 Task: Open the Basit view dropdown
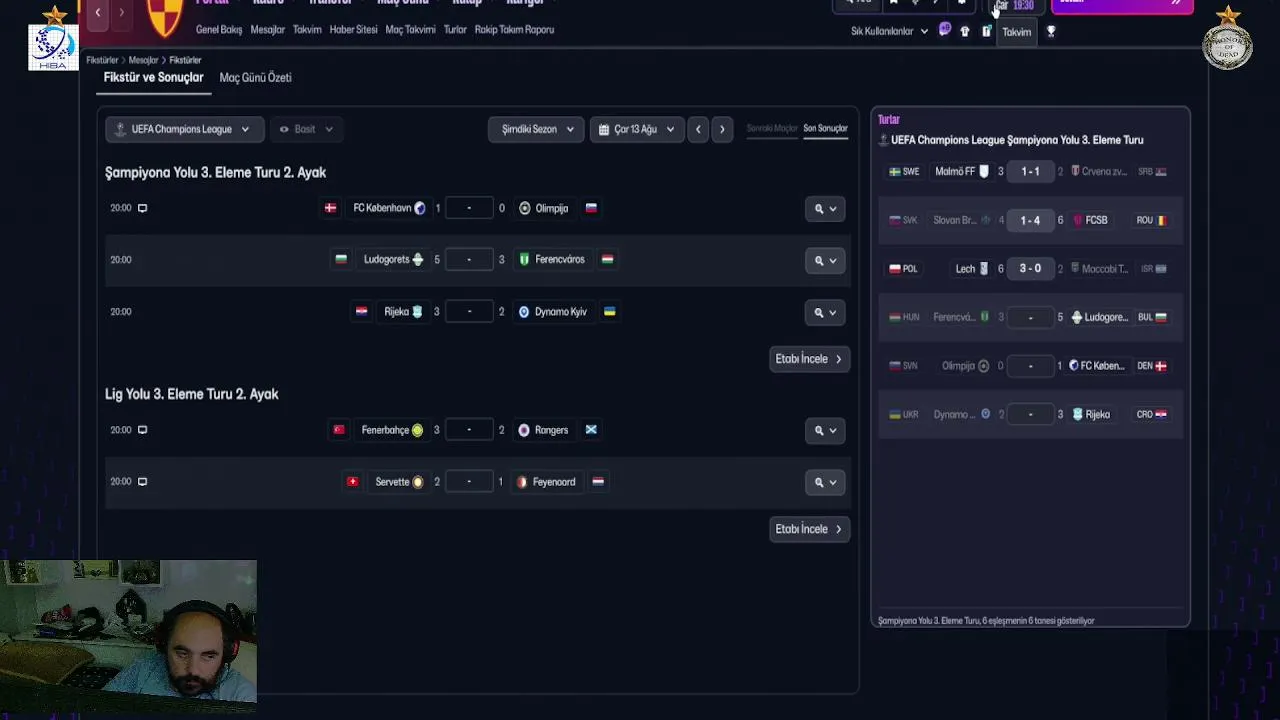point(306,129)
